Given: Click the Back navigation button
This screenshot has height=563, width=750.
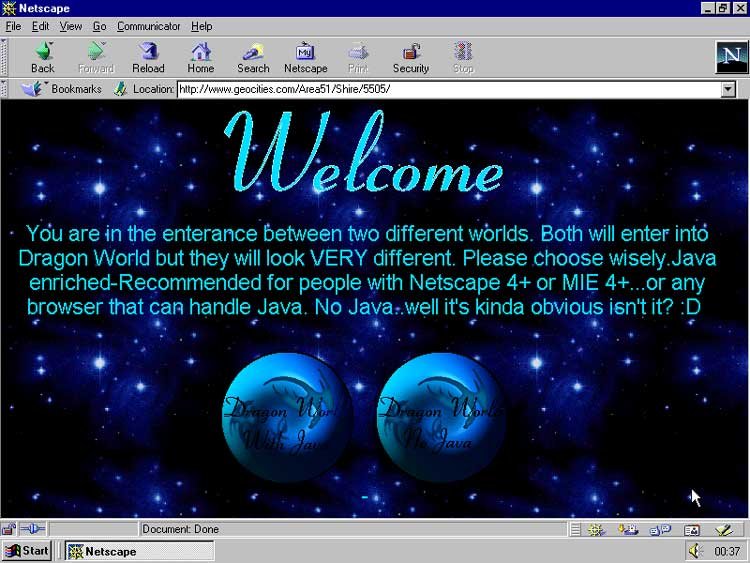Looking at the screenshot, I should pyautogui.click(x=42, y=57).
